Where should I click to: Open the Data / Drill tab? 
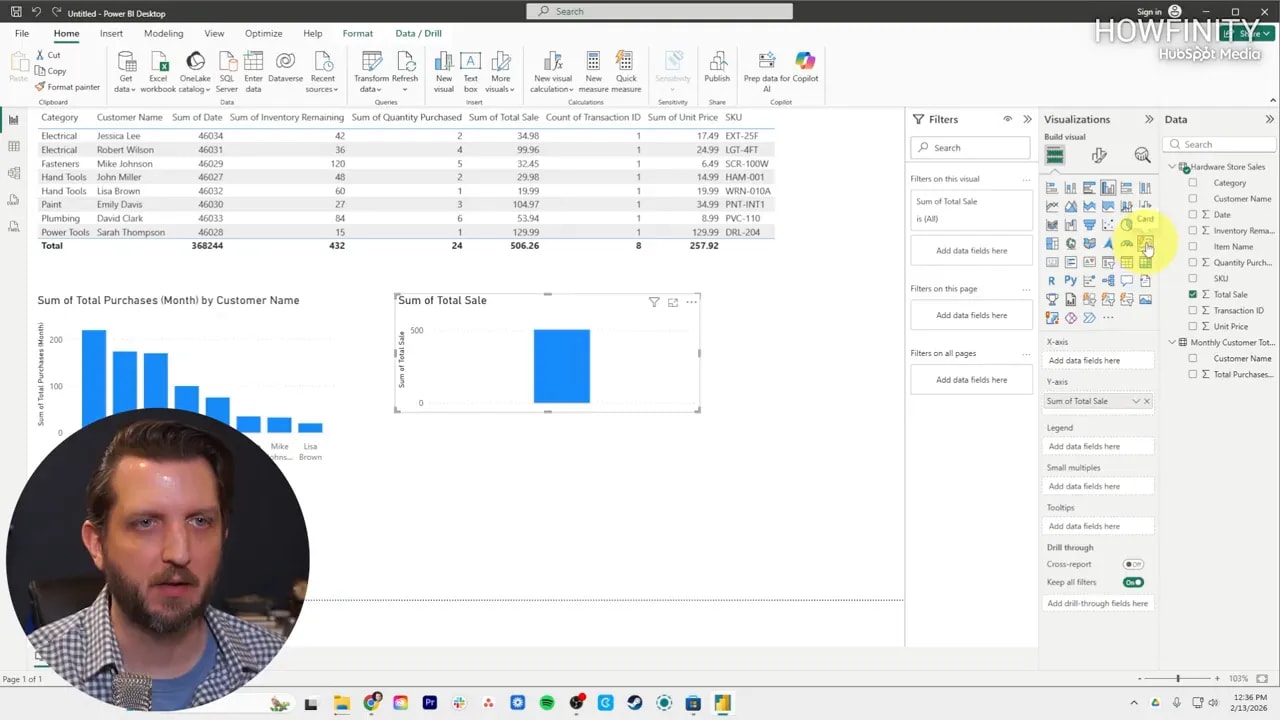click(x=418, y=33)
